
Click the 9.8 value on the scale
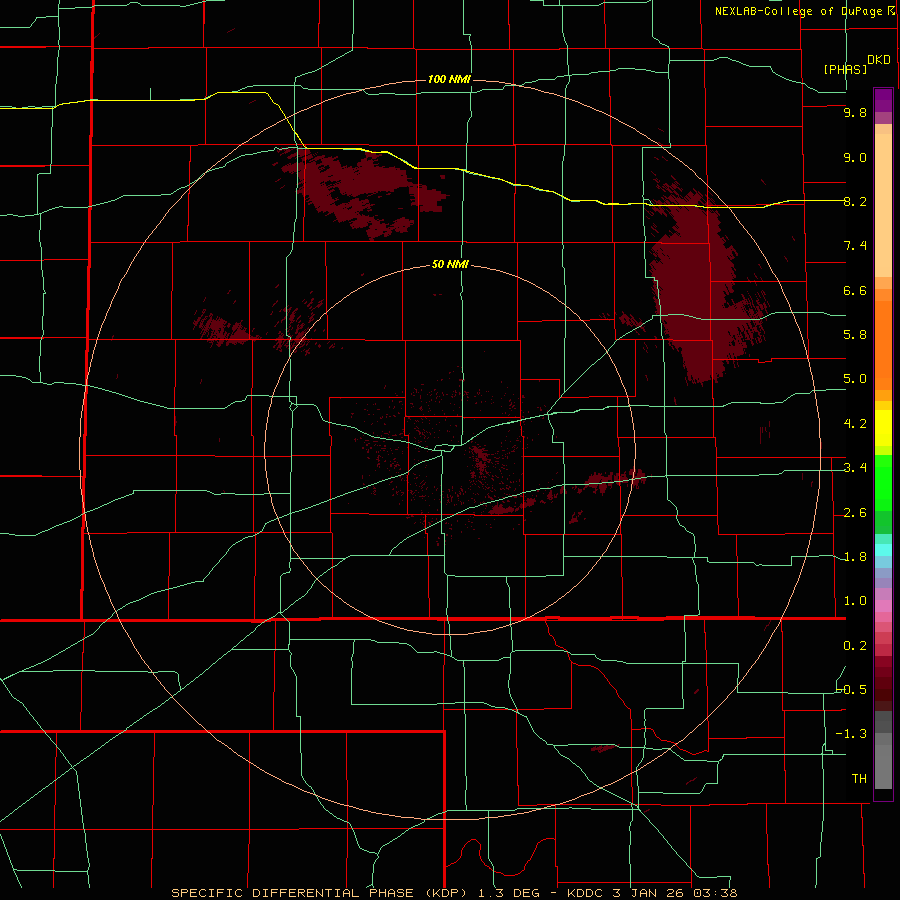(x=855, y=112)
